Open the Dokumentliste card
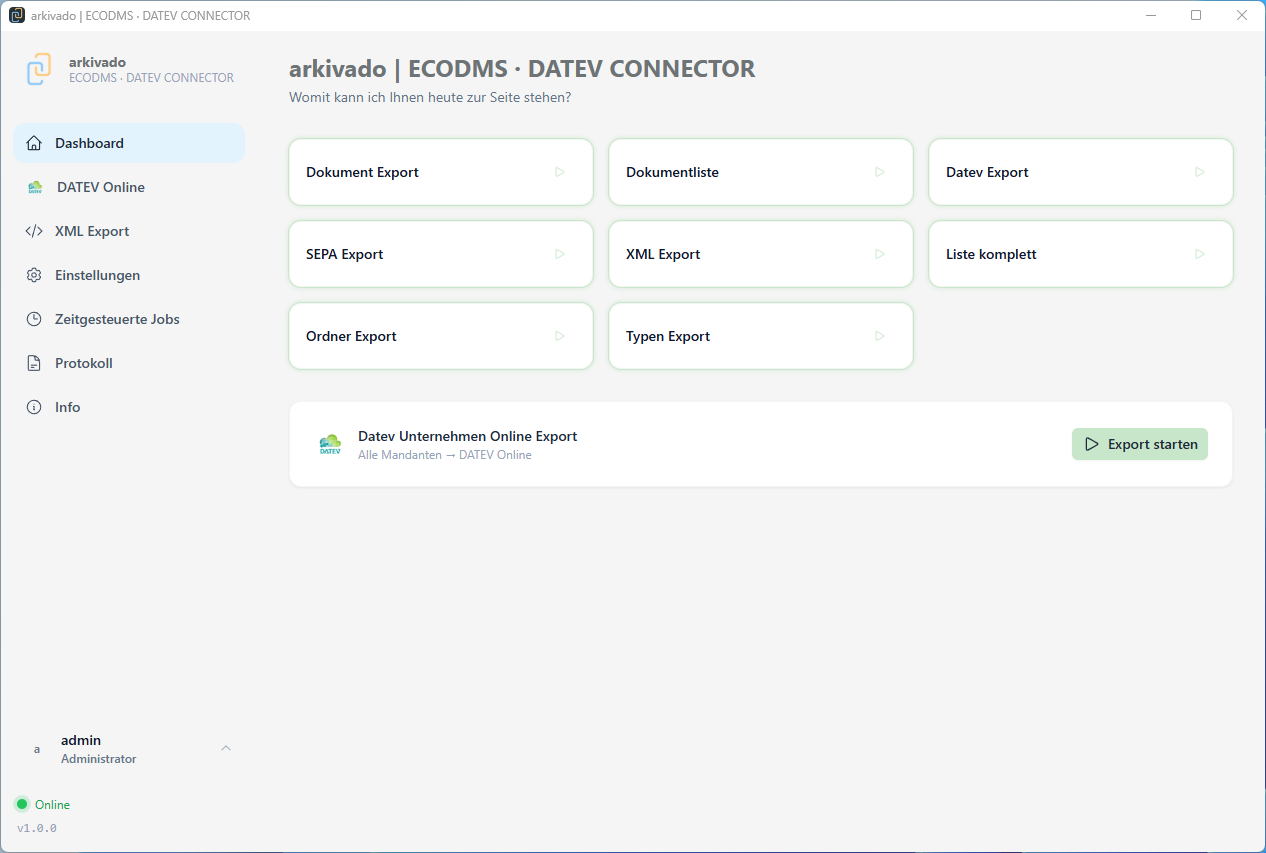 tap(761, 172)
